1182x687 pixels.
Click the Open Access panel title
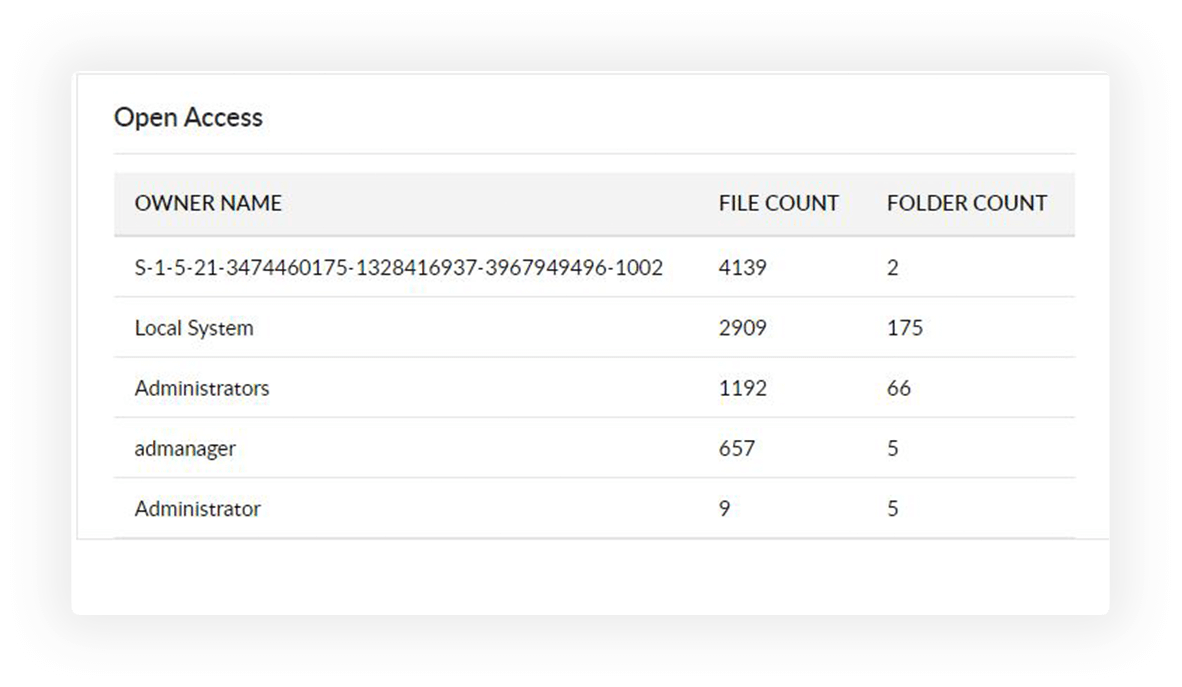[188, 117]
